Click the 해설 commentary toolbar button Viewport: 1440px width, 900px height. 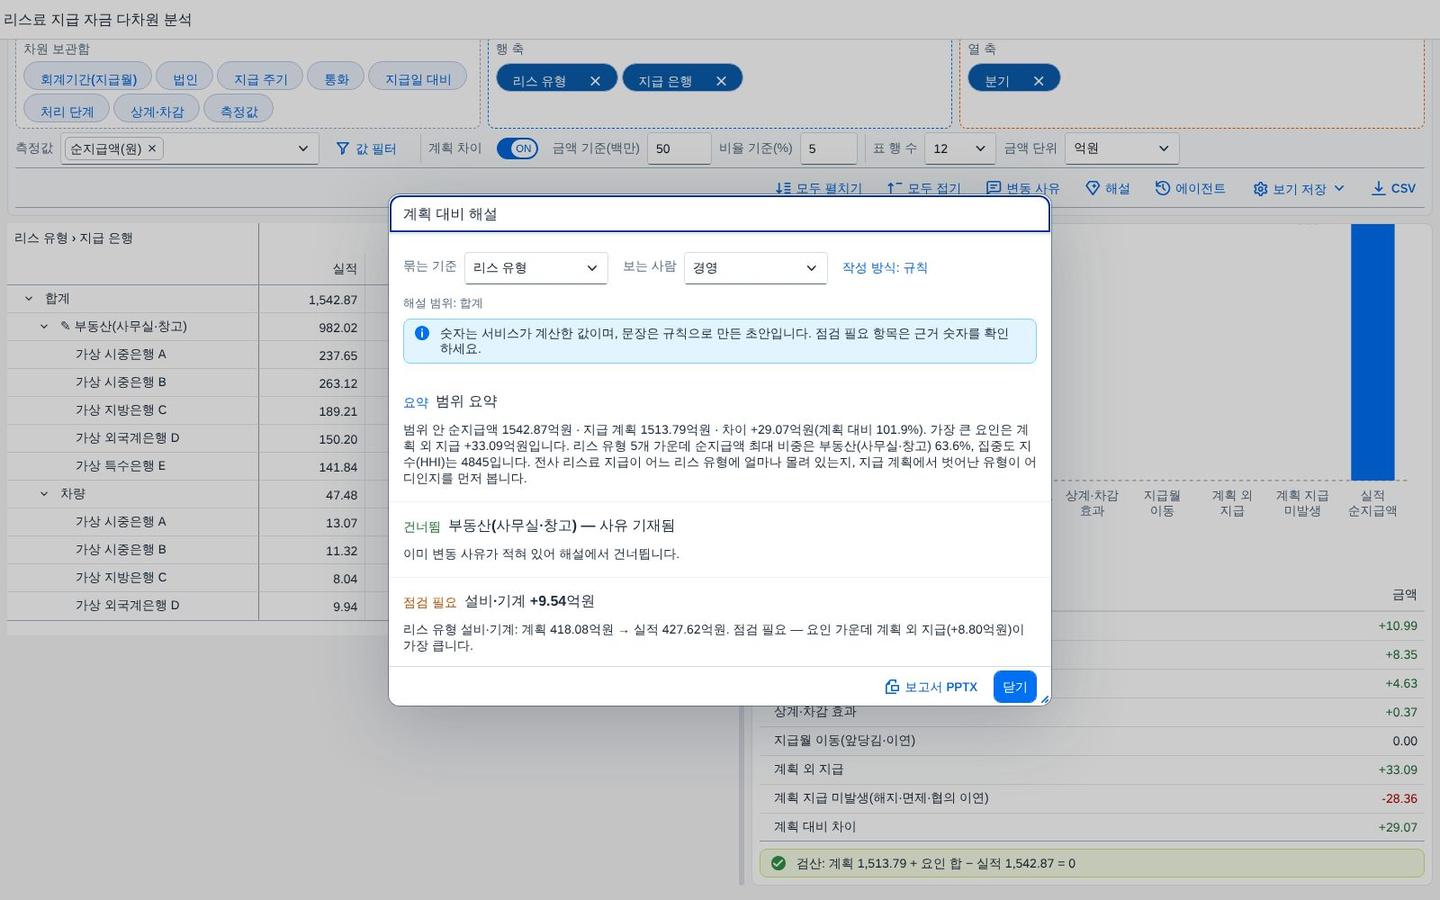point(1108,188)
